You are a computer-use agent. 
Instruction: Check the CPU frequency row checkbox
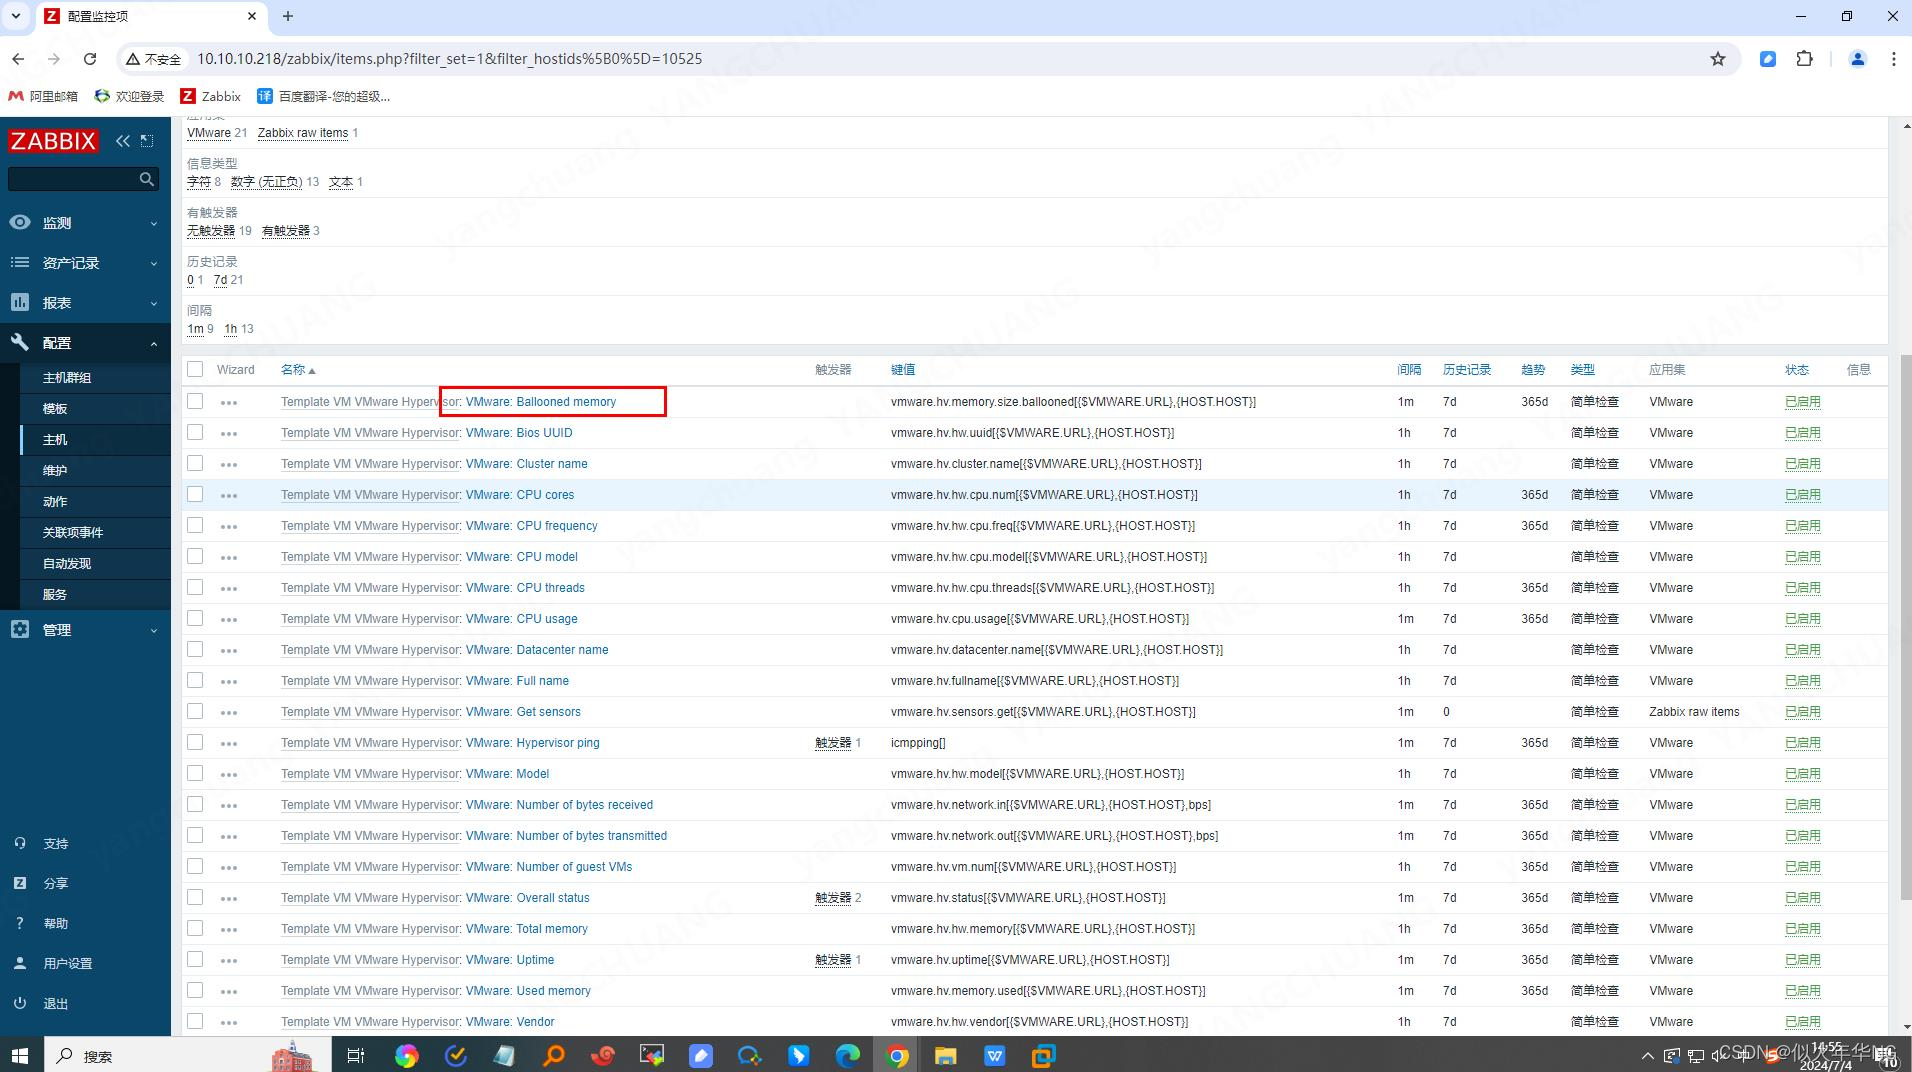tap(195, 525)
